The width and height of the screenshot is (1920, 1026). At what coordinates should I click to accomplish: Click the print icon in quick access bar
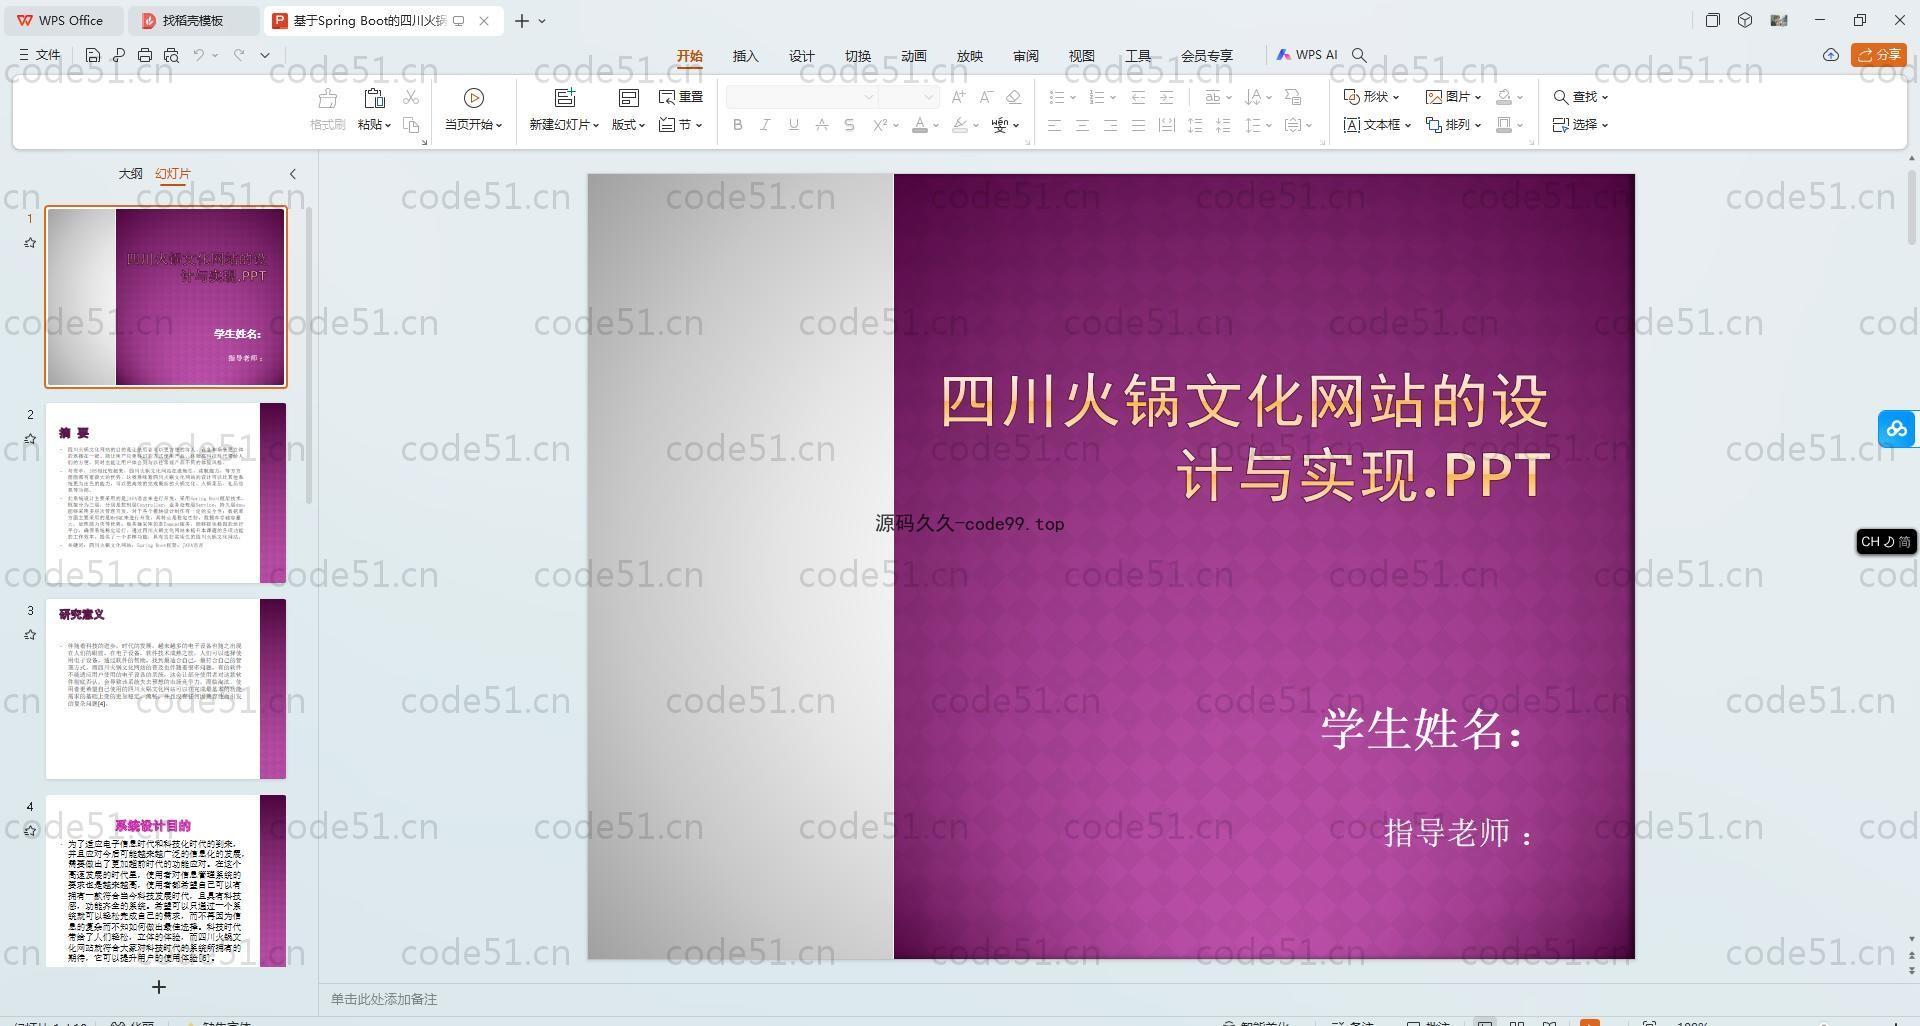tap(145, 55)
